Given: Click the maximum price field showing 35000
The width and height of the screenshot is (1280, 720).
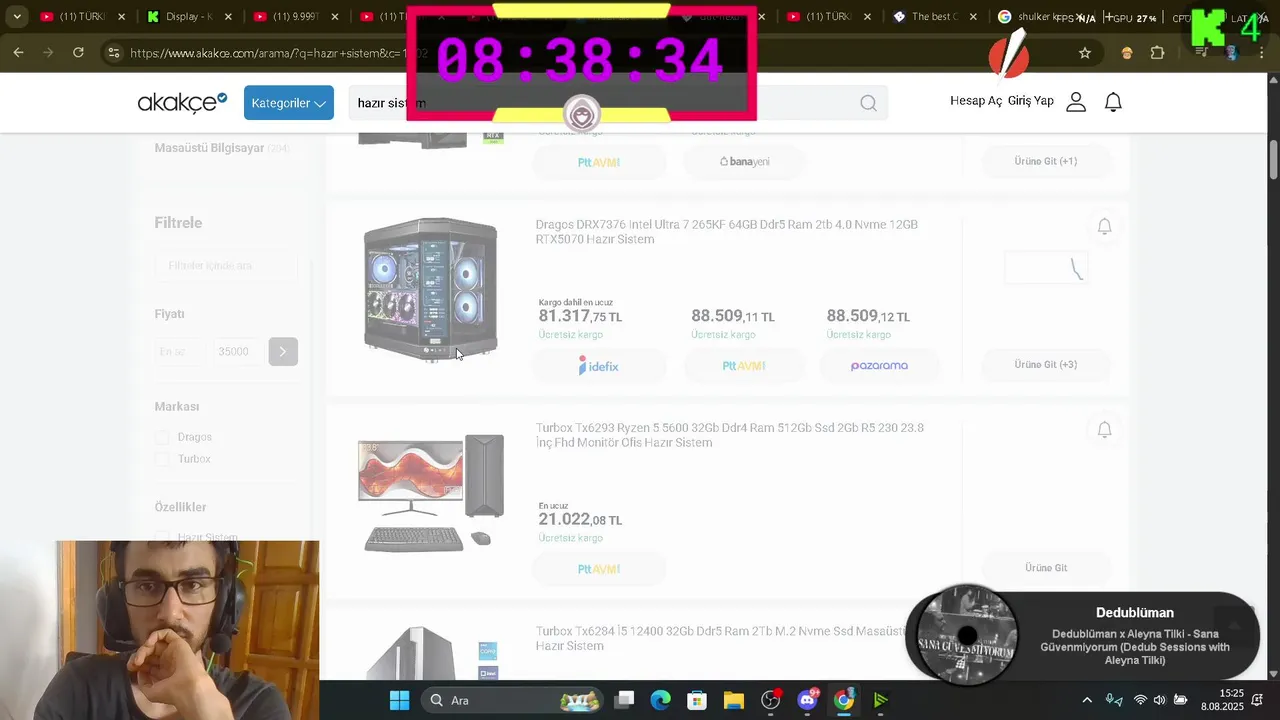Looking at the screenshot, I should (x=237, y=351).
